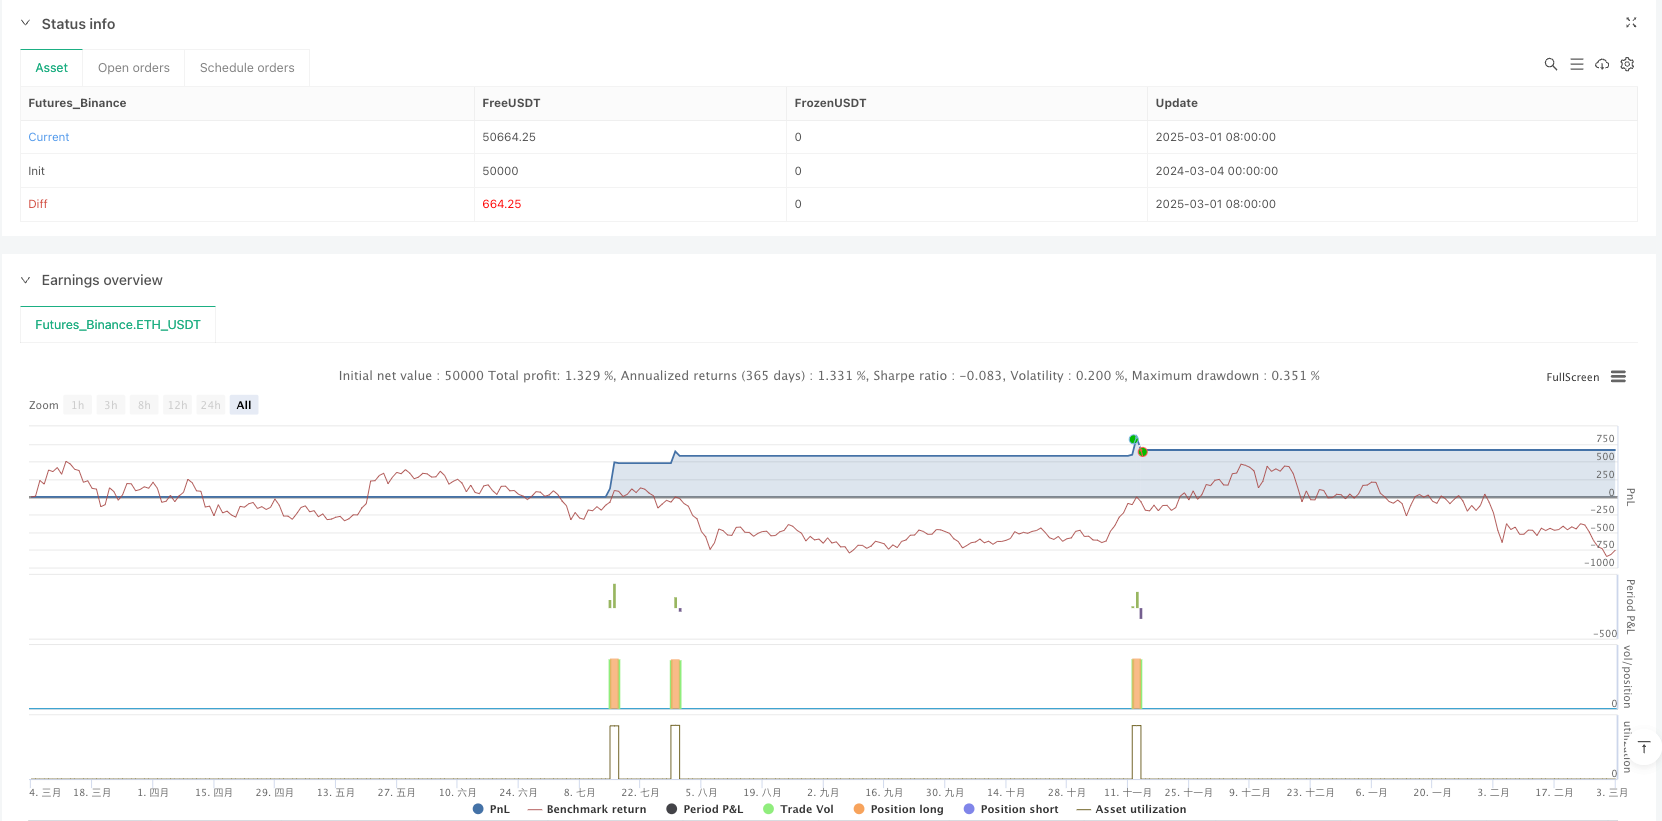Select the Futures_Binance.ETH_USDT tab

(x=118, y=325)
